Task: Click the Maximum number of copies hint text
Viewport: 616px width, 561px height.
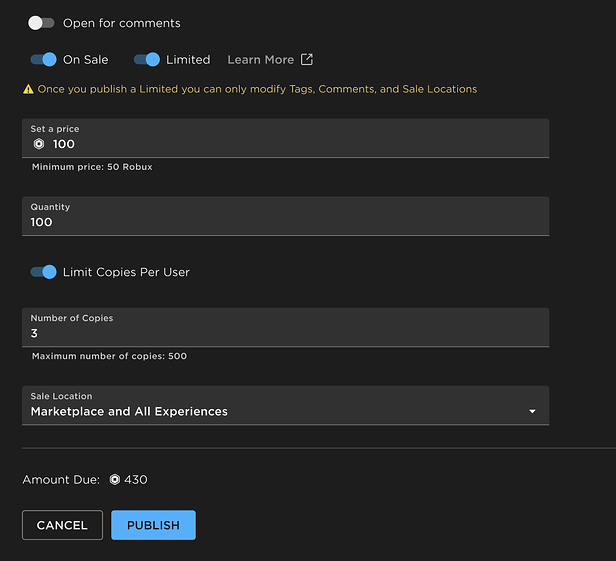Action: pyautogui.click(x=109, y=356)
